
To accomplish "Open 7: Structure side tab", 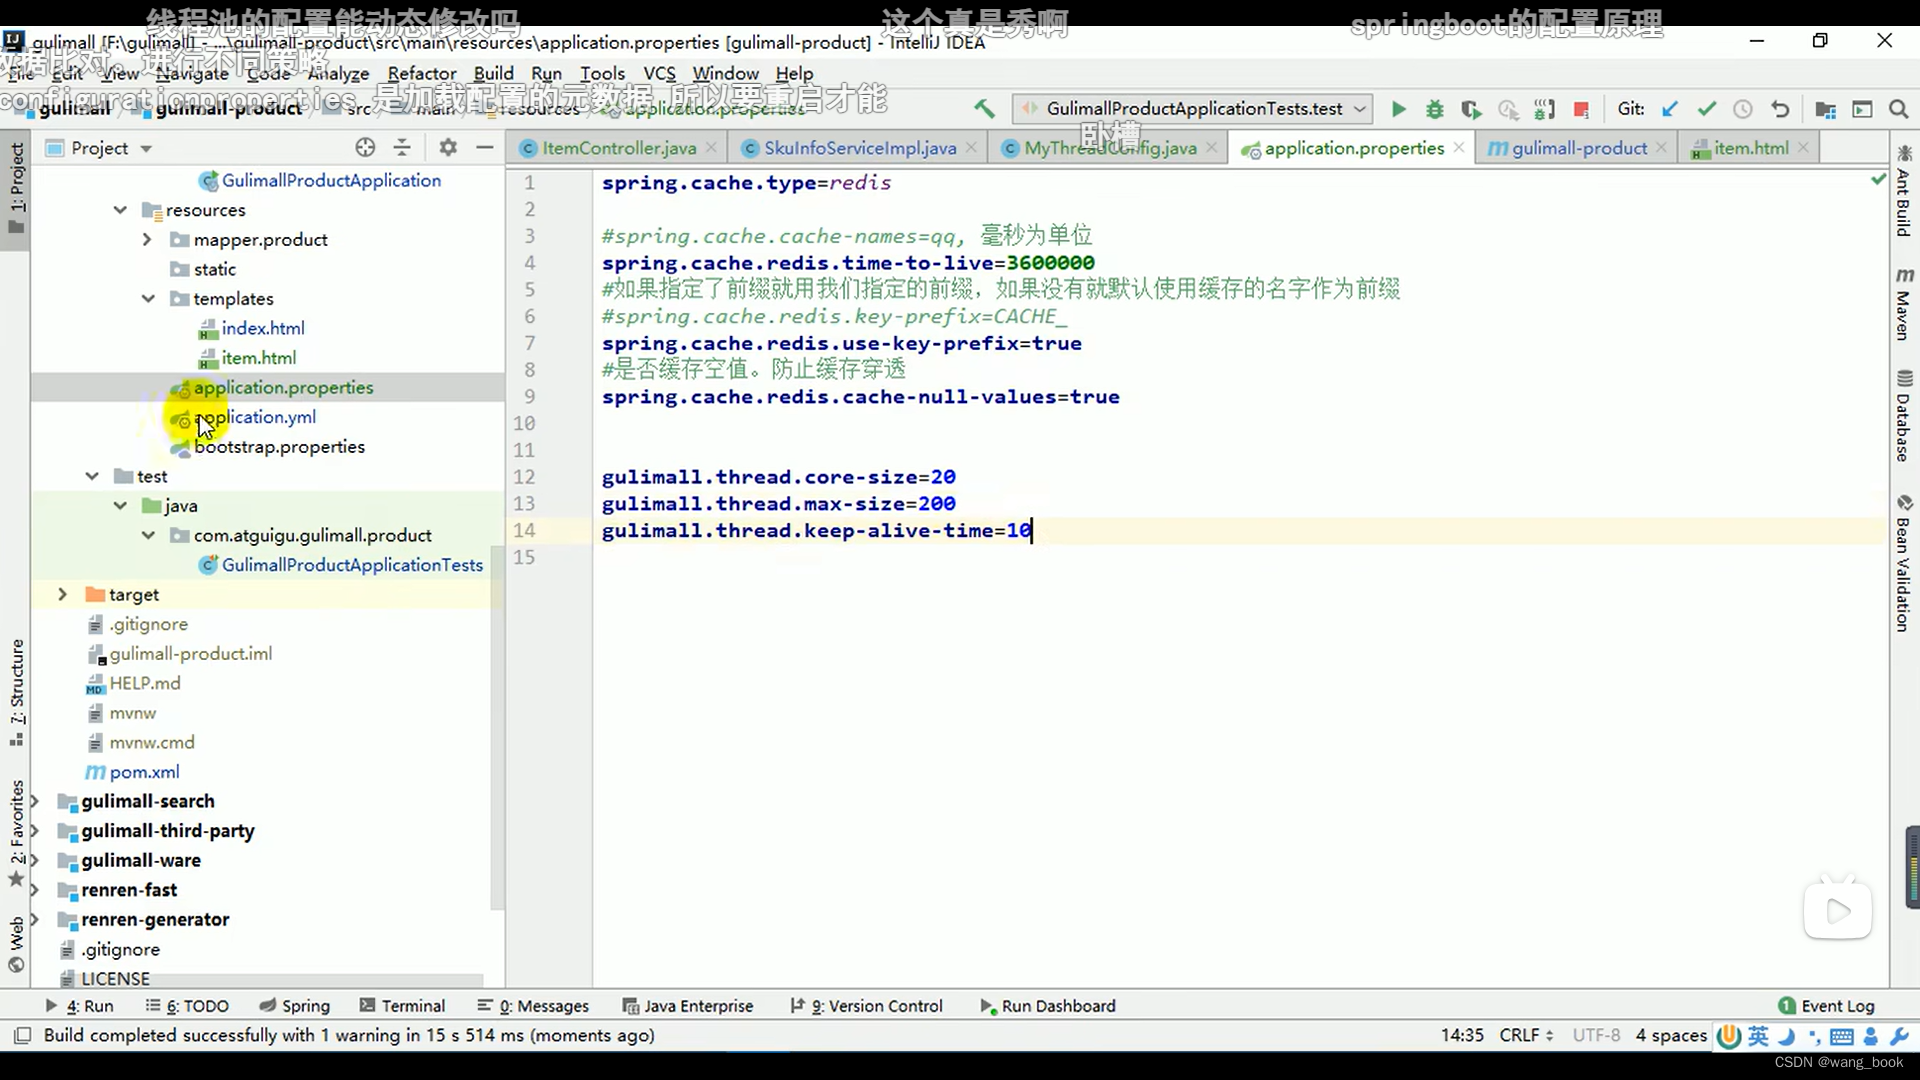I will [16, 694].
